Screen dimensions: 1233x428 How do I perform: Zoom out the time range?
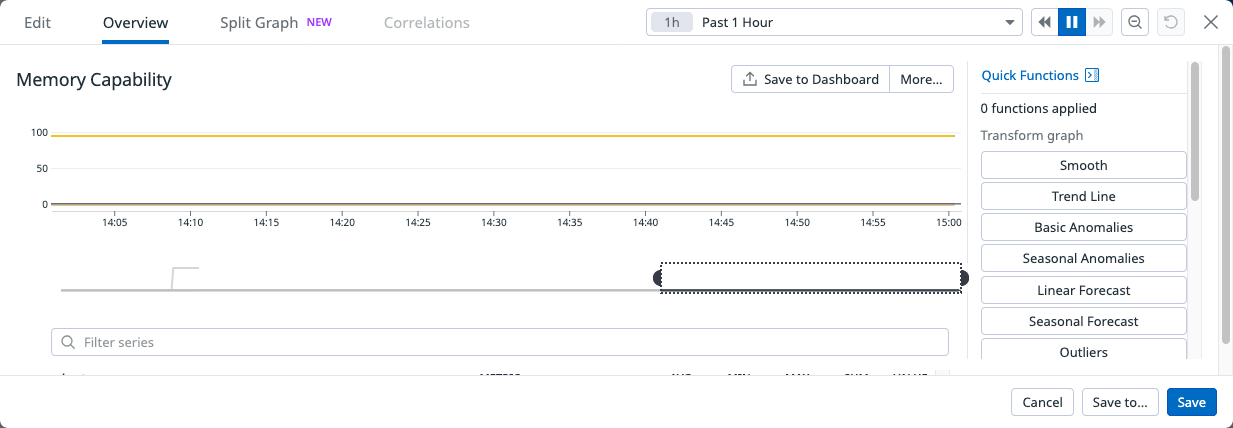coord(1135,22)
